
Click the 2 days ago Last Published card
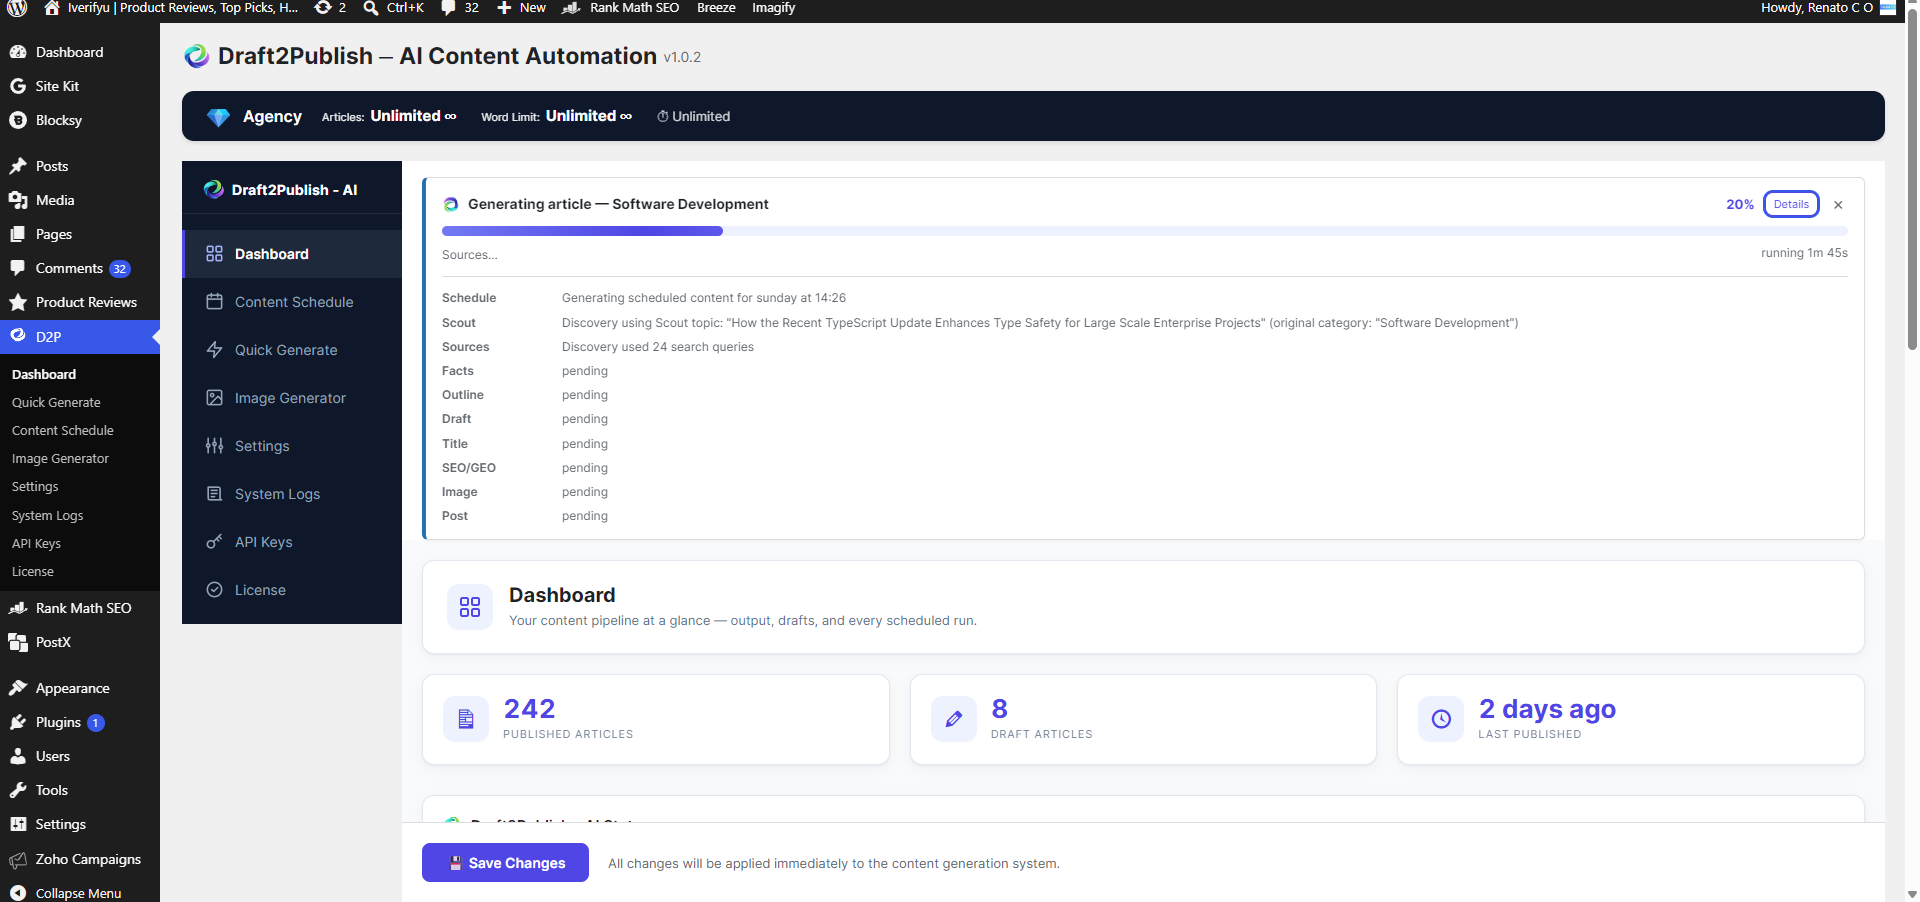click(x=1631, y=720)
